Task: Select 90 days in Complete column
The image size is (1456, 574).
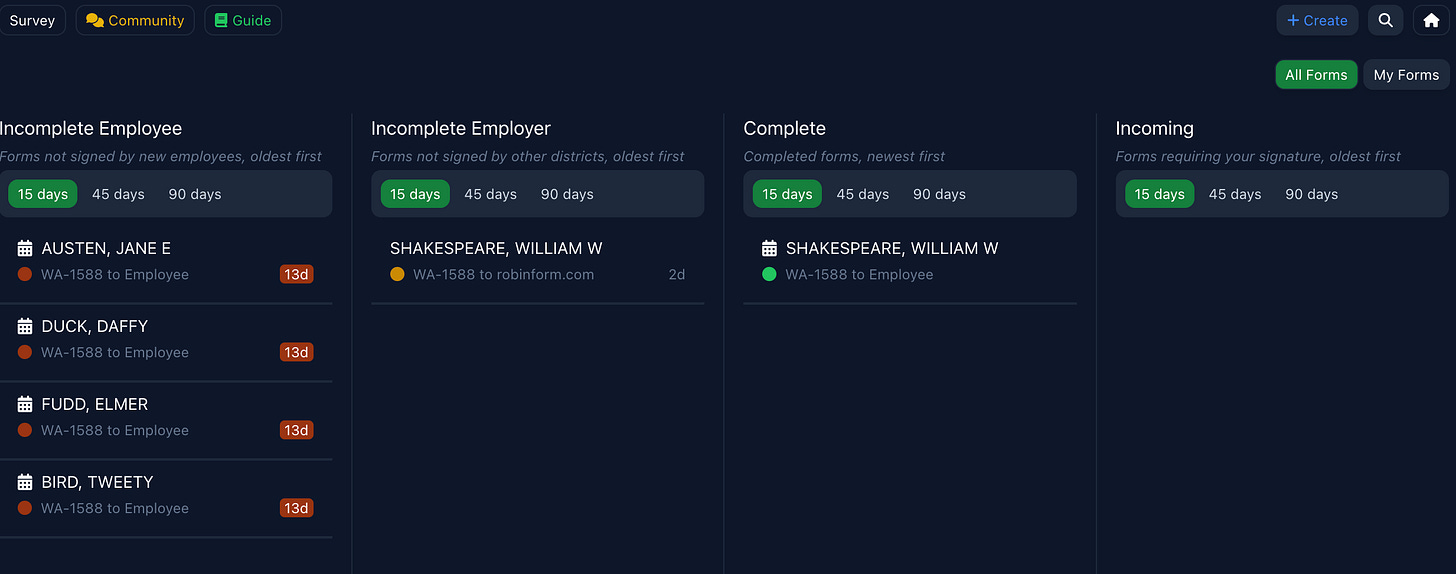Action: (x=939, y=194)
